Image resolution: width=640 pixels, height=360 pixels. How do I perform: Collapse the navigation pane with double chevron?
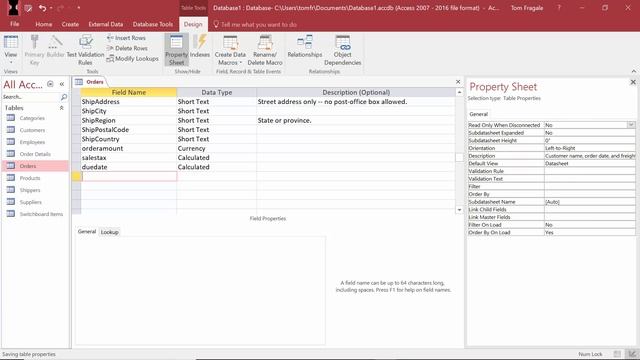62,84
